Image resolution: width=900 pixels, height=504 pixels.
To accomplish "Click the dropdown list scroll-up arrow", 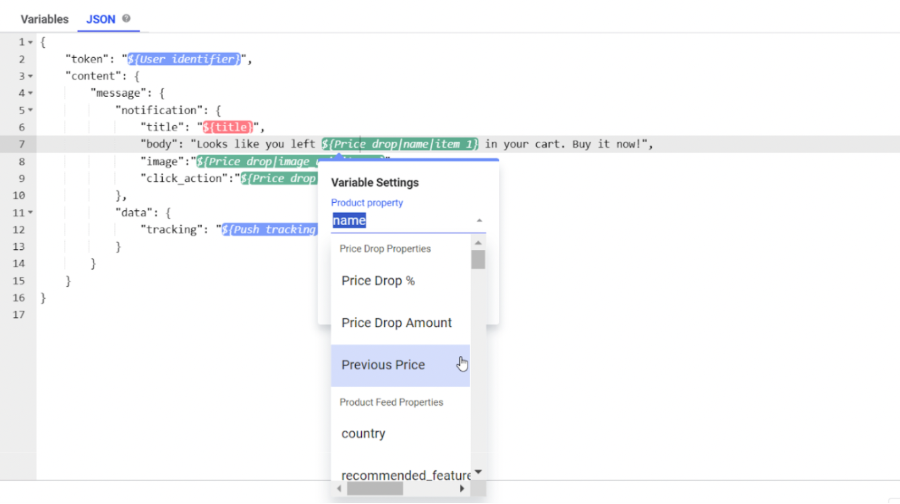I will click(478, 243).
